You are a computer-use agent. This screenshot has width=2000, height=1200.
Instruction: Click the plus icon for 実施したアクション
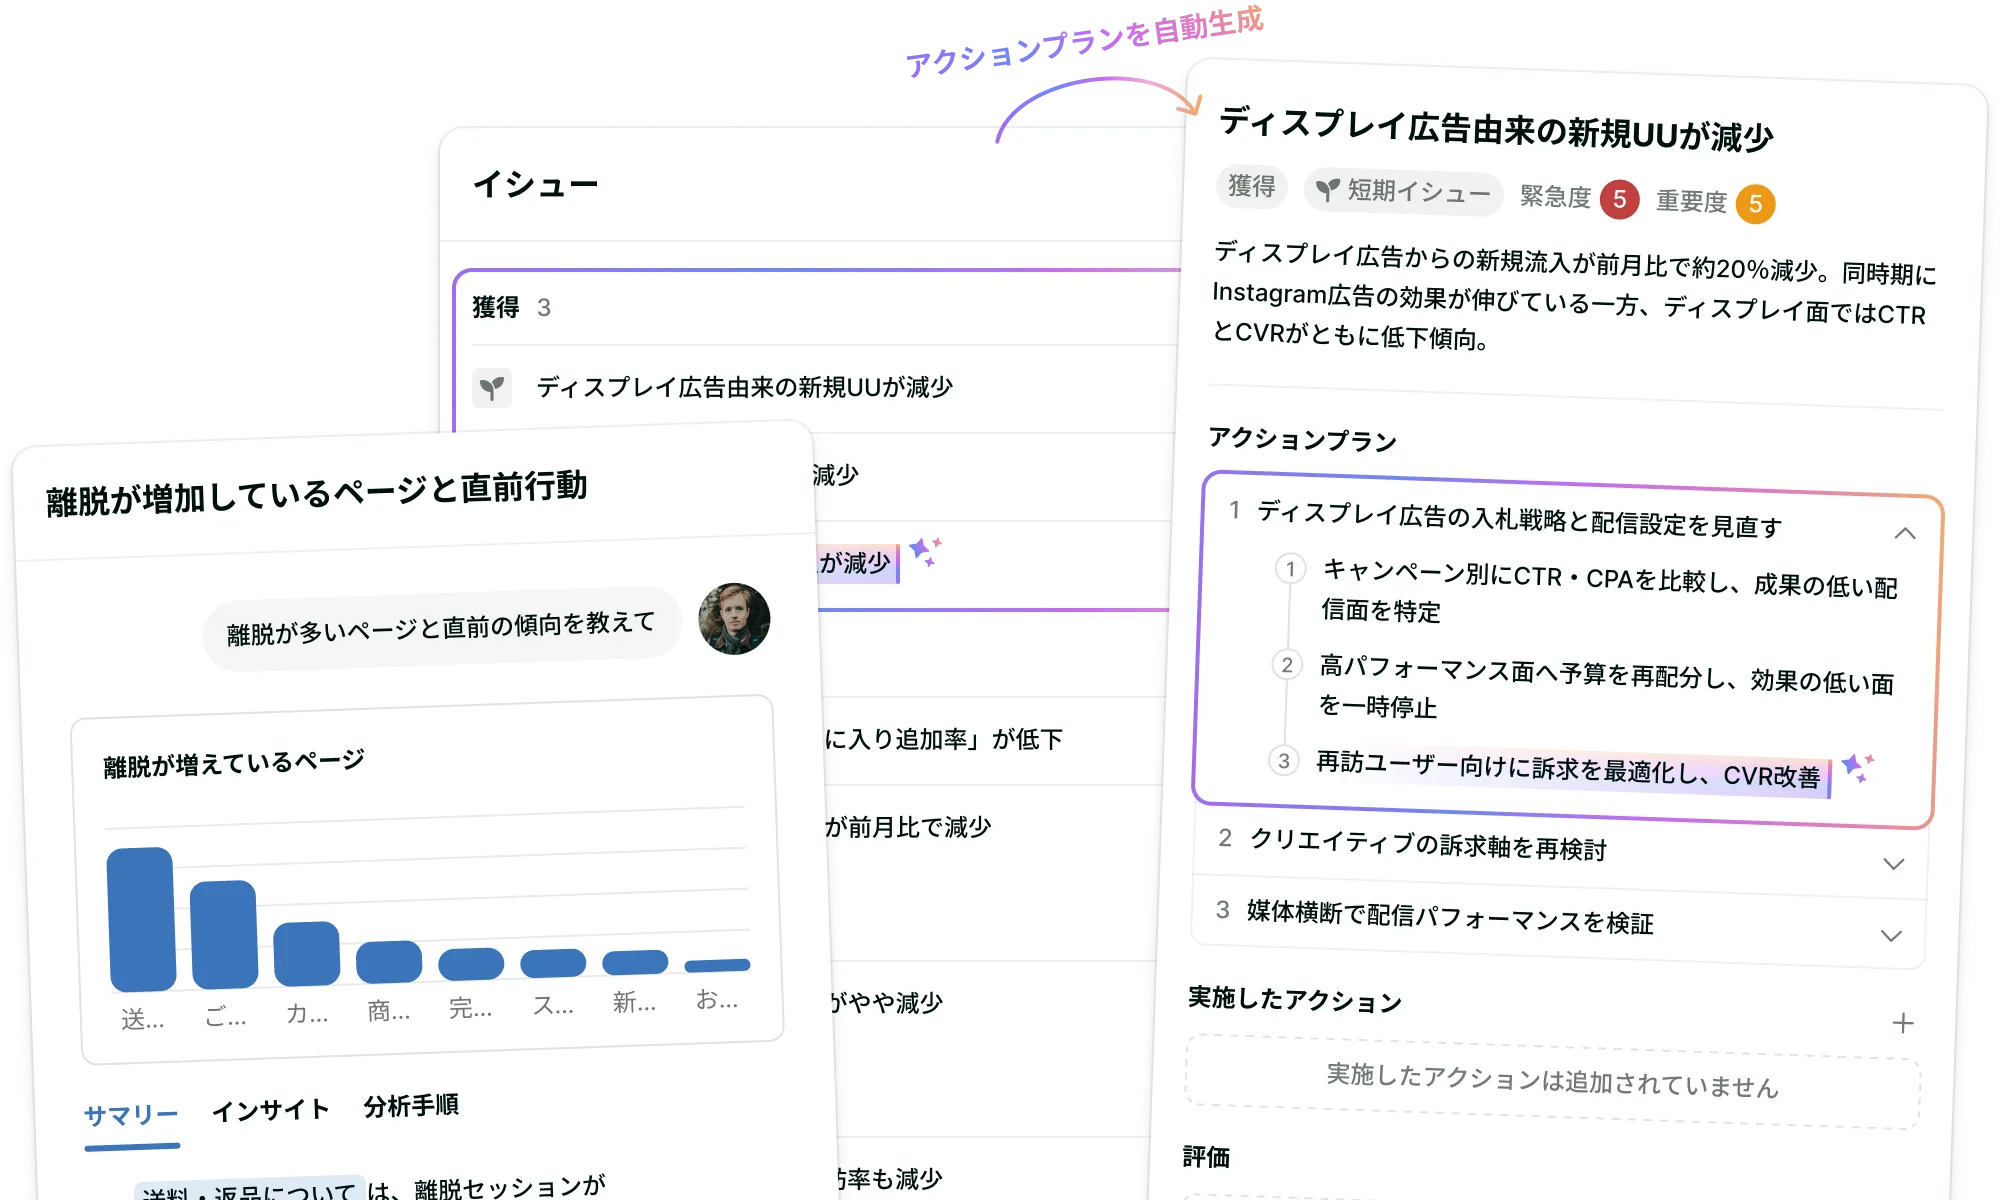[1903, 1023]
